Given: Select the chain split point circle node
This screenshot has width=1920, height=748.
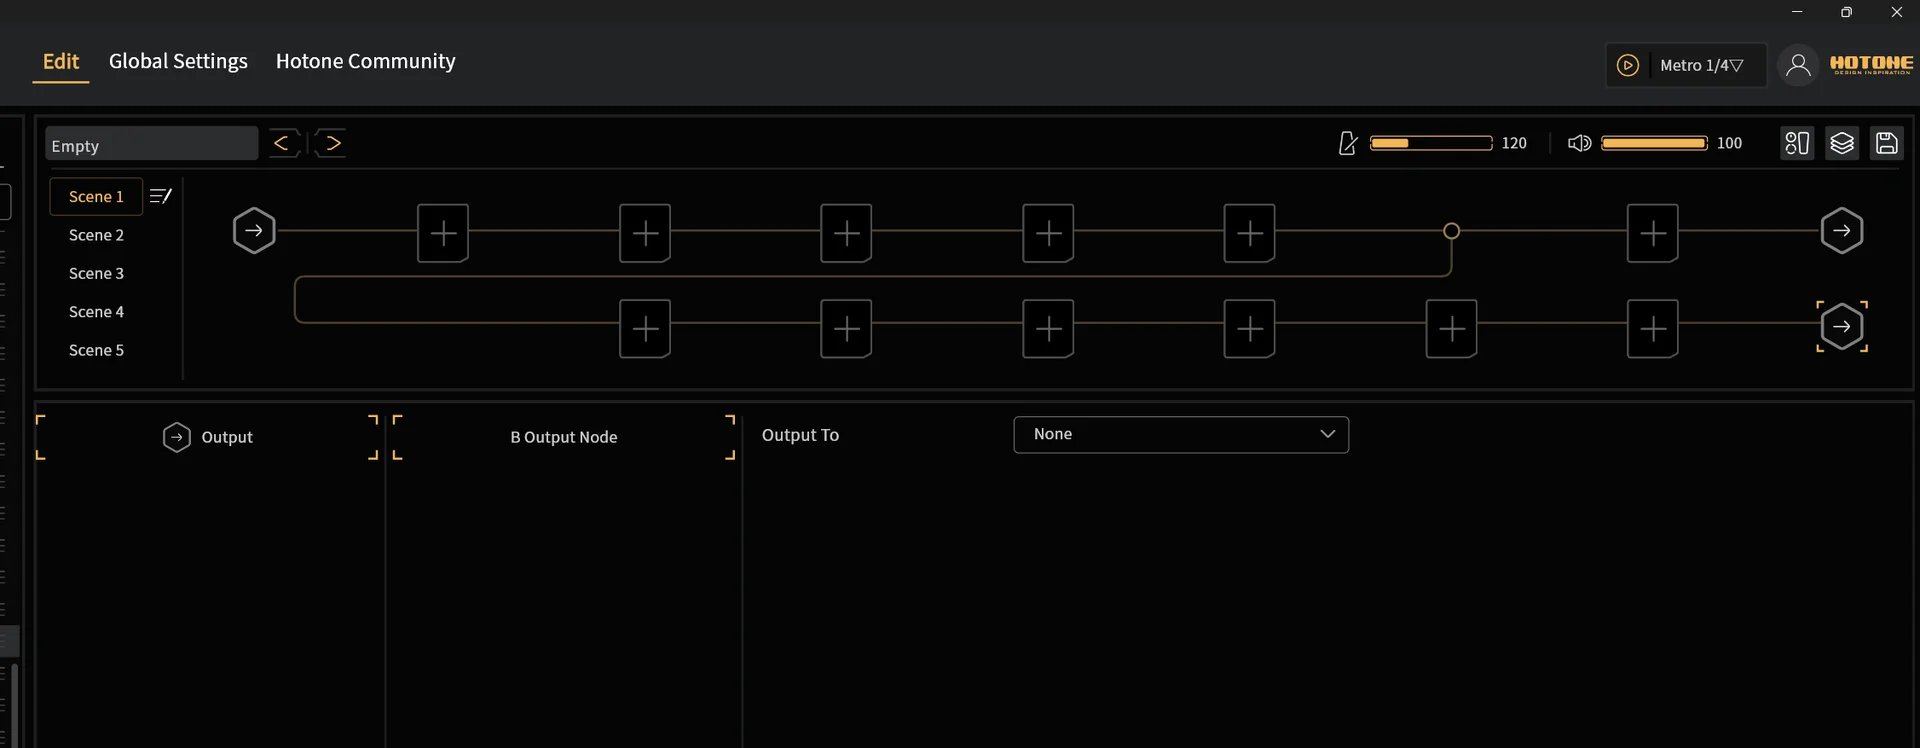Looking at the screenshot, I should (1451, 231).
